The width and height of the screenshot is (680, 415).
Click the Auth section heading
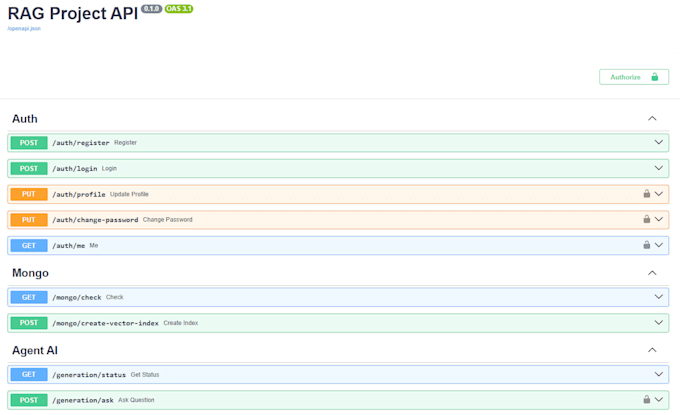(25, 119)
